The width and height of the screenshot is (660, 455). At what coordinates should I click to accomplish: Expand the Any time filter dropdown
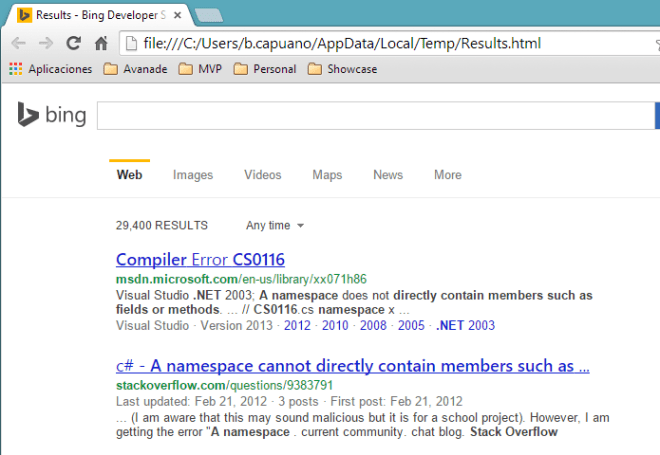tap(275, 225)
